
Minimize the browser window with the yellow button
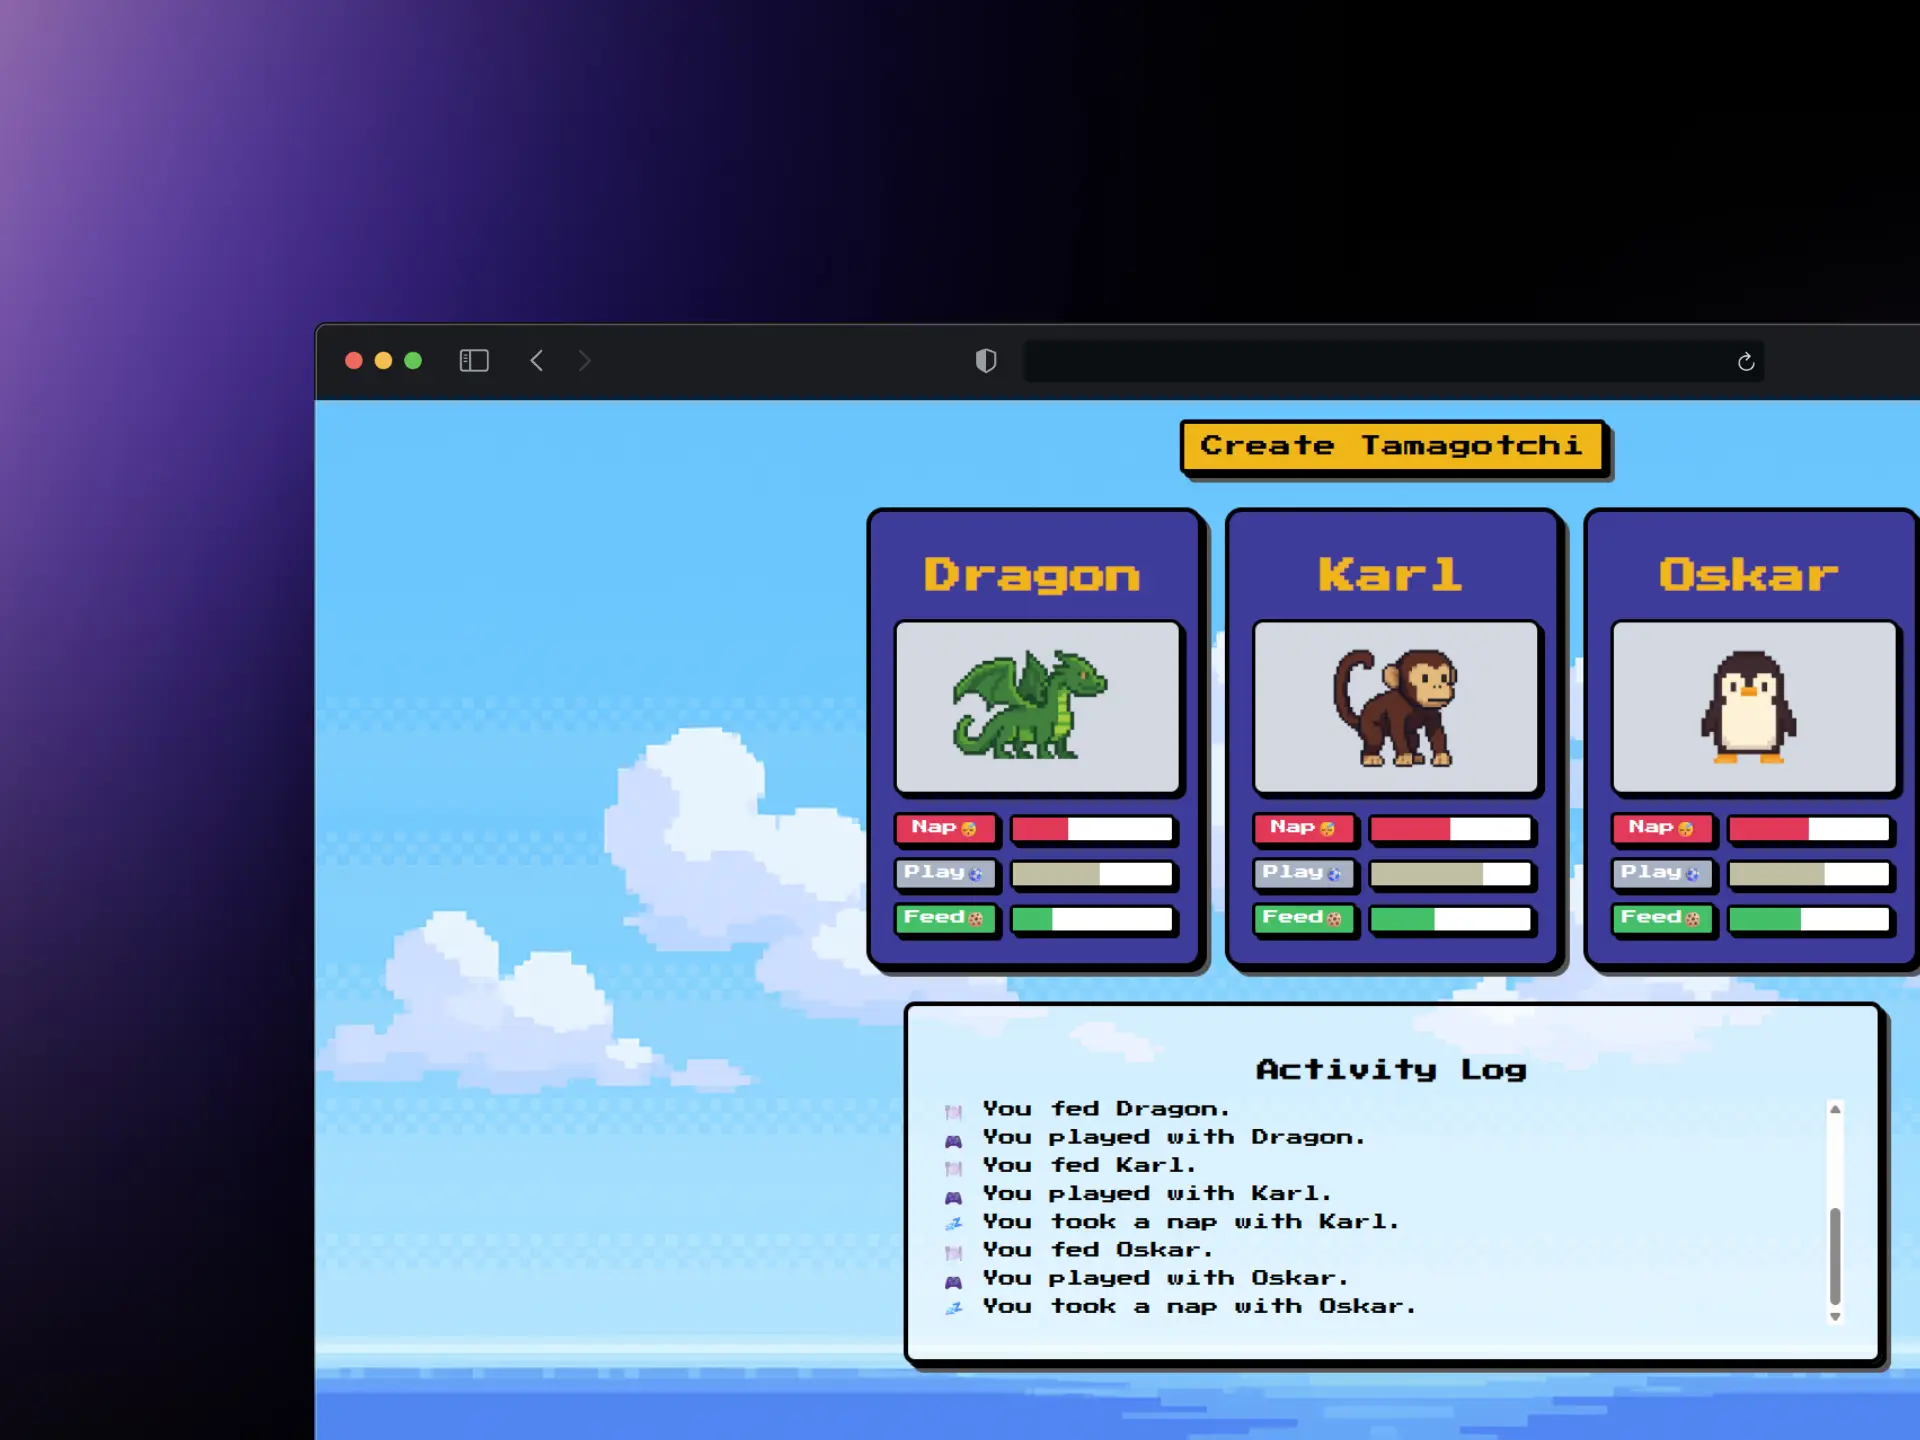click(383, 361)
